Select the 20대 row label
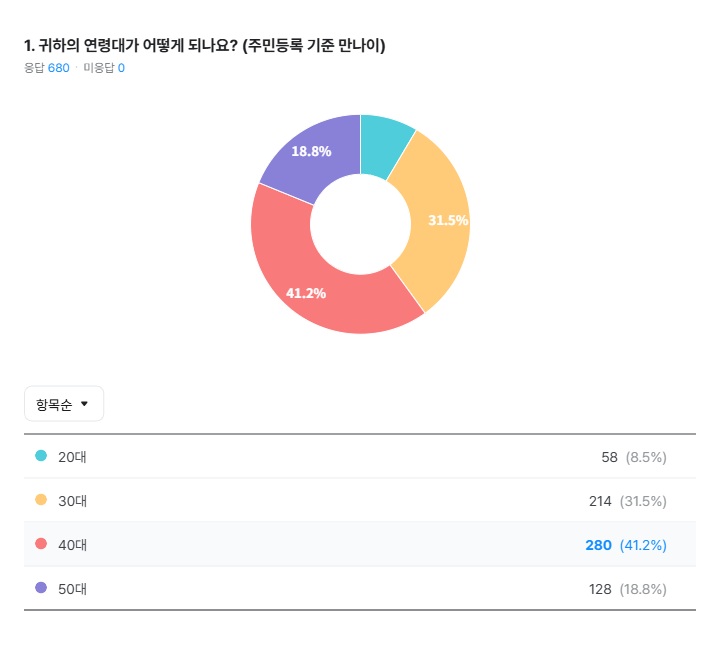This screenshot has width=720, height=646. pos(73,457)
